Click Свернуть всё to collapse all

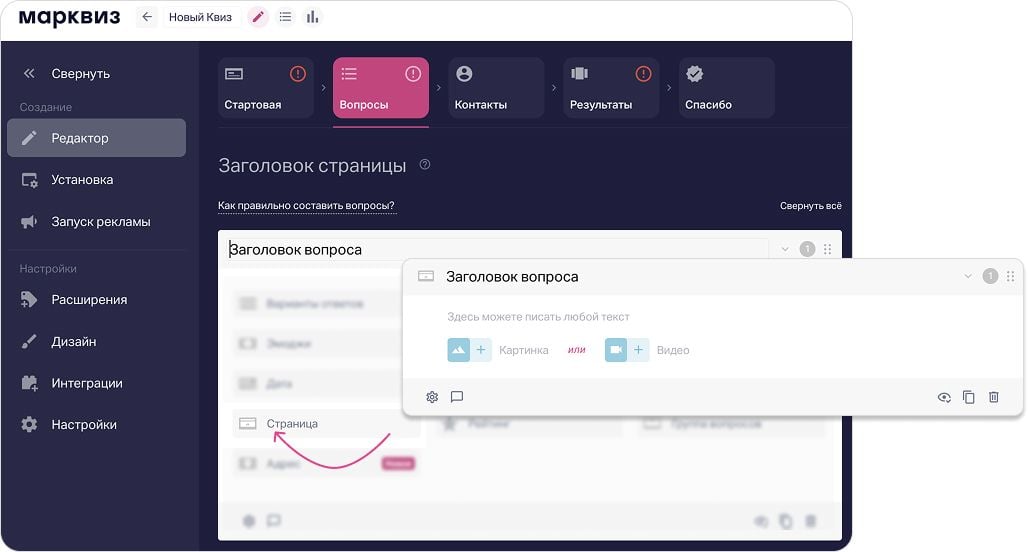click(x=810, y=206)
